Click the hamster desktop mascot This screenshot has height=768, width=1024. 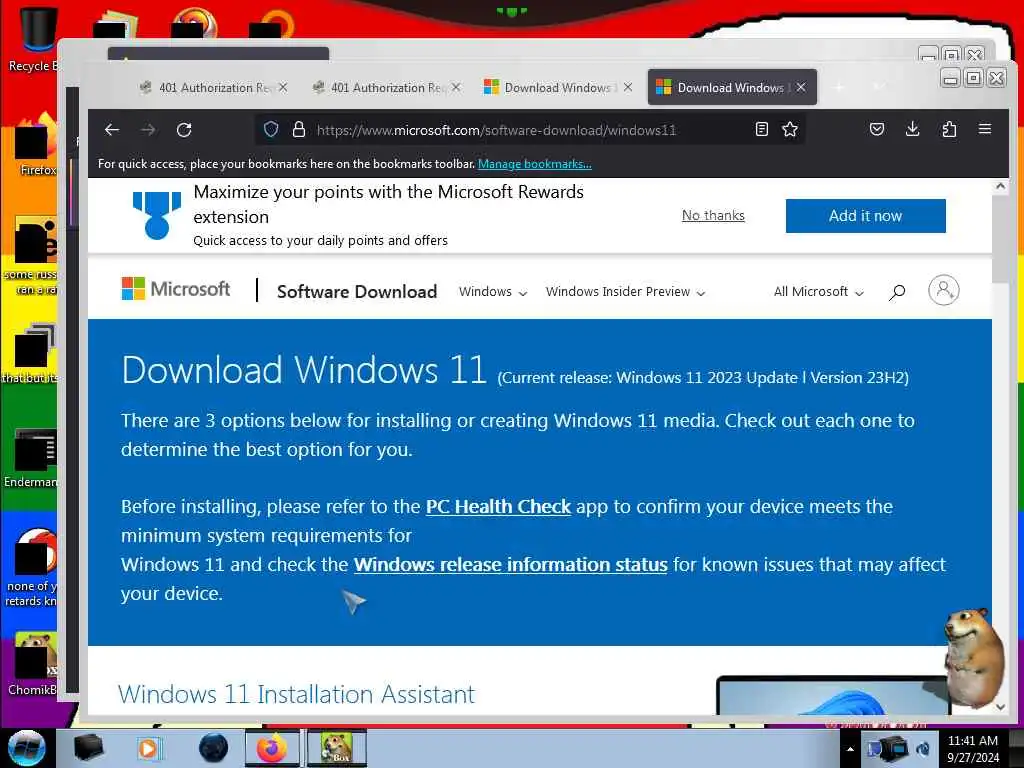pyautogui.click(x=974, y=658)
